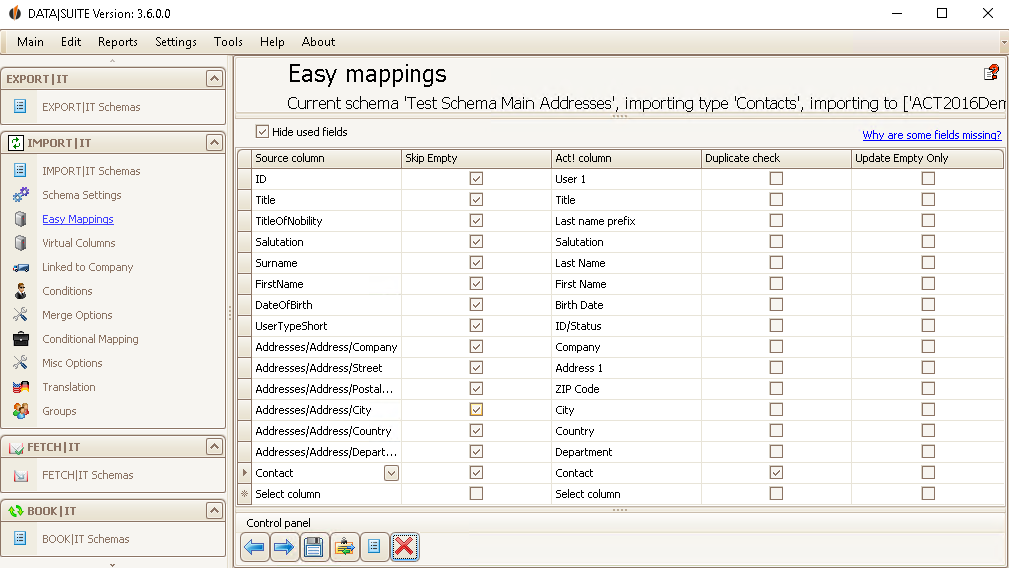Screen dimensions: 1009x568
Task: Collapse the FETCH|IT panel
Action: [214, 446]
